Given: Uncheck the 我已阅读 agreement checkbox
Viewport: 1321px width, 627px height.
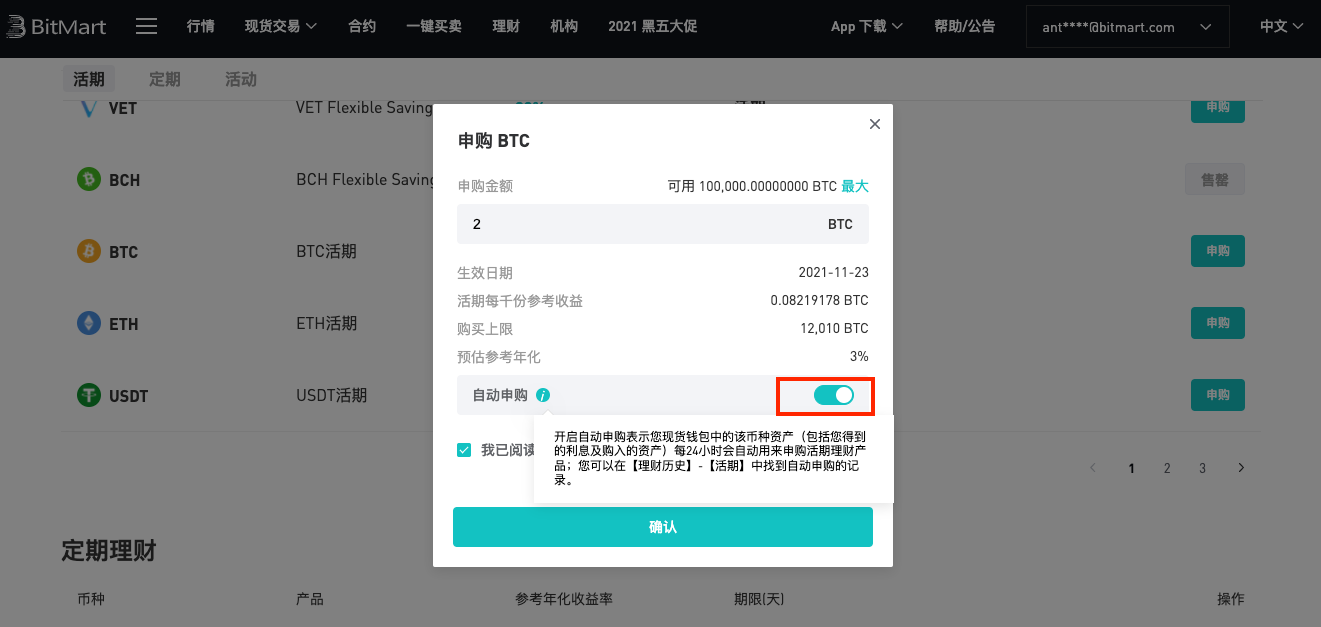Looking at the screenshot, I should point(464,450).
